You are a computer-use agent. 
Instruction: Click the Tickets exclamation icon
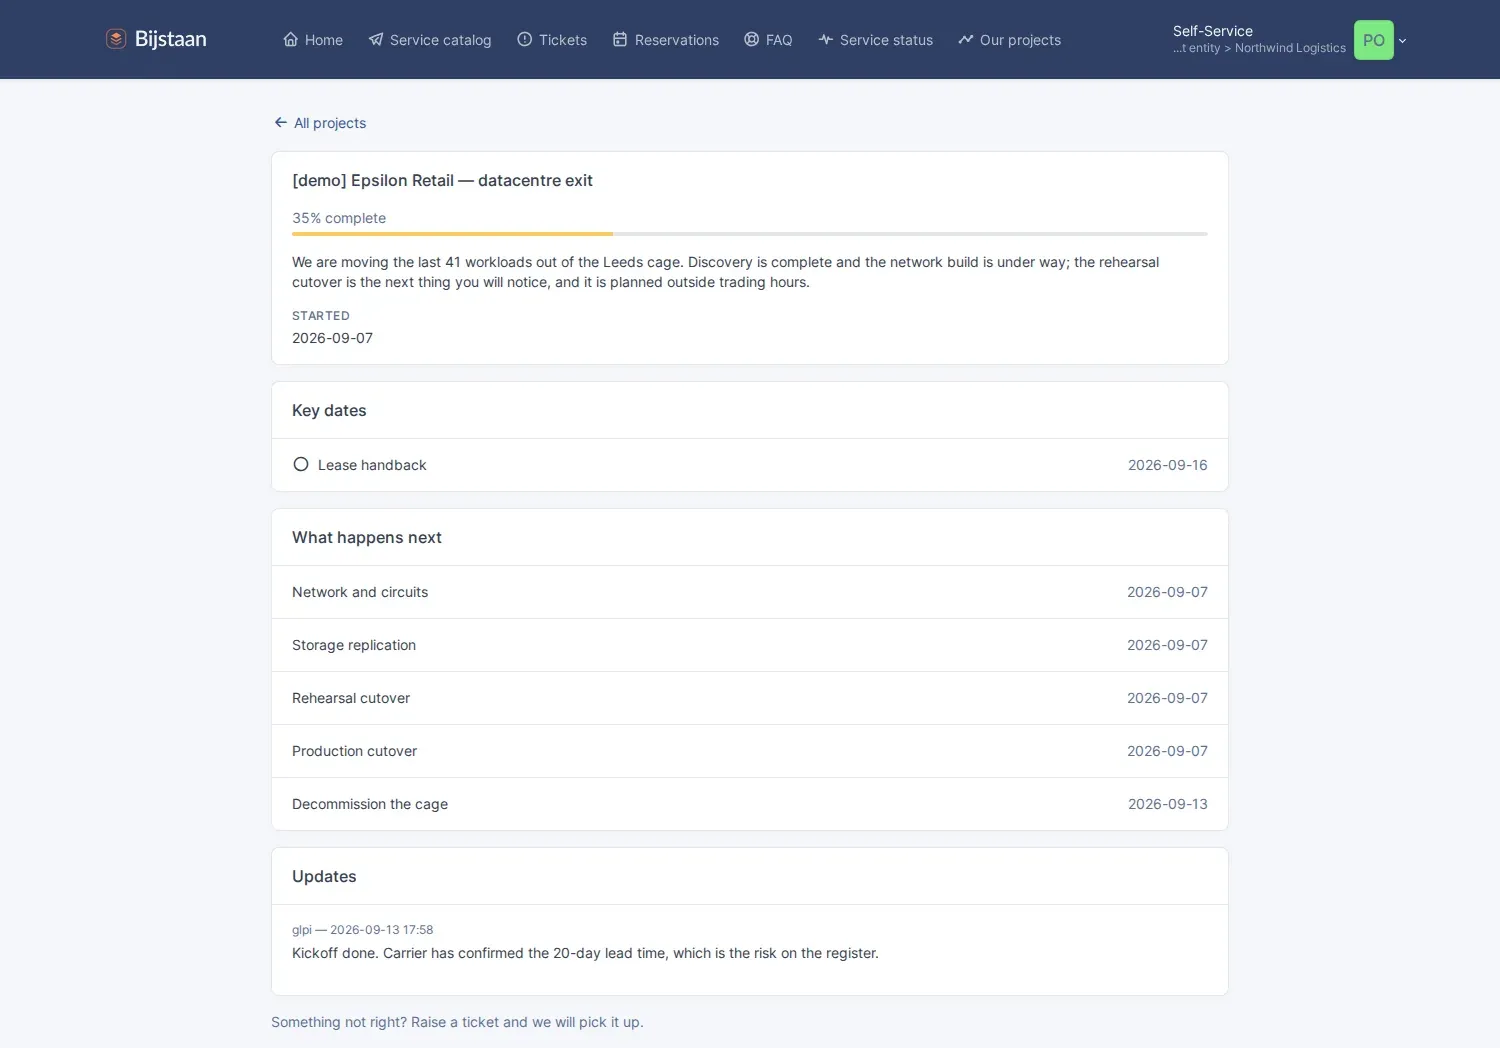coord(525,40)
